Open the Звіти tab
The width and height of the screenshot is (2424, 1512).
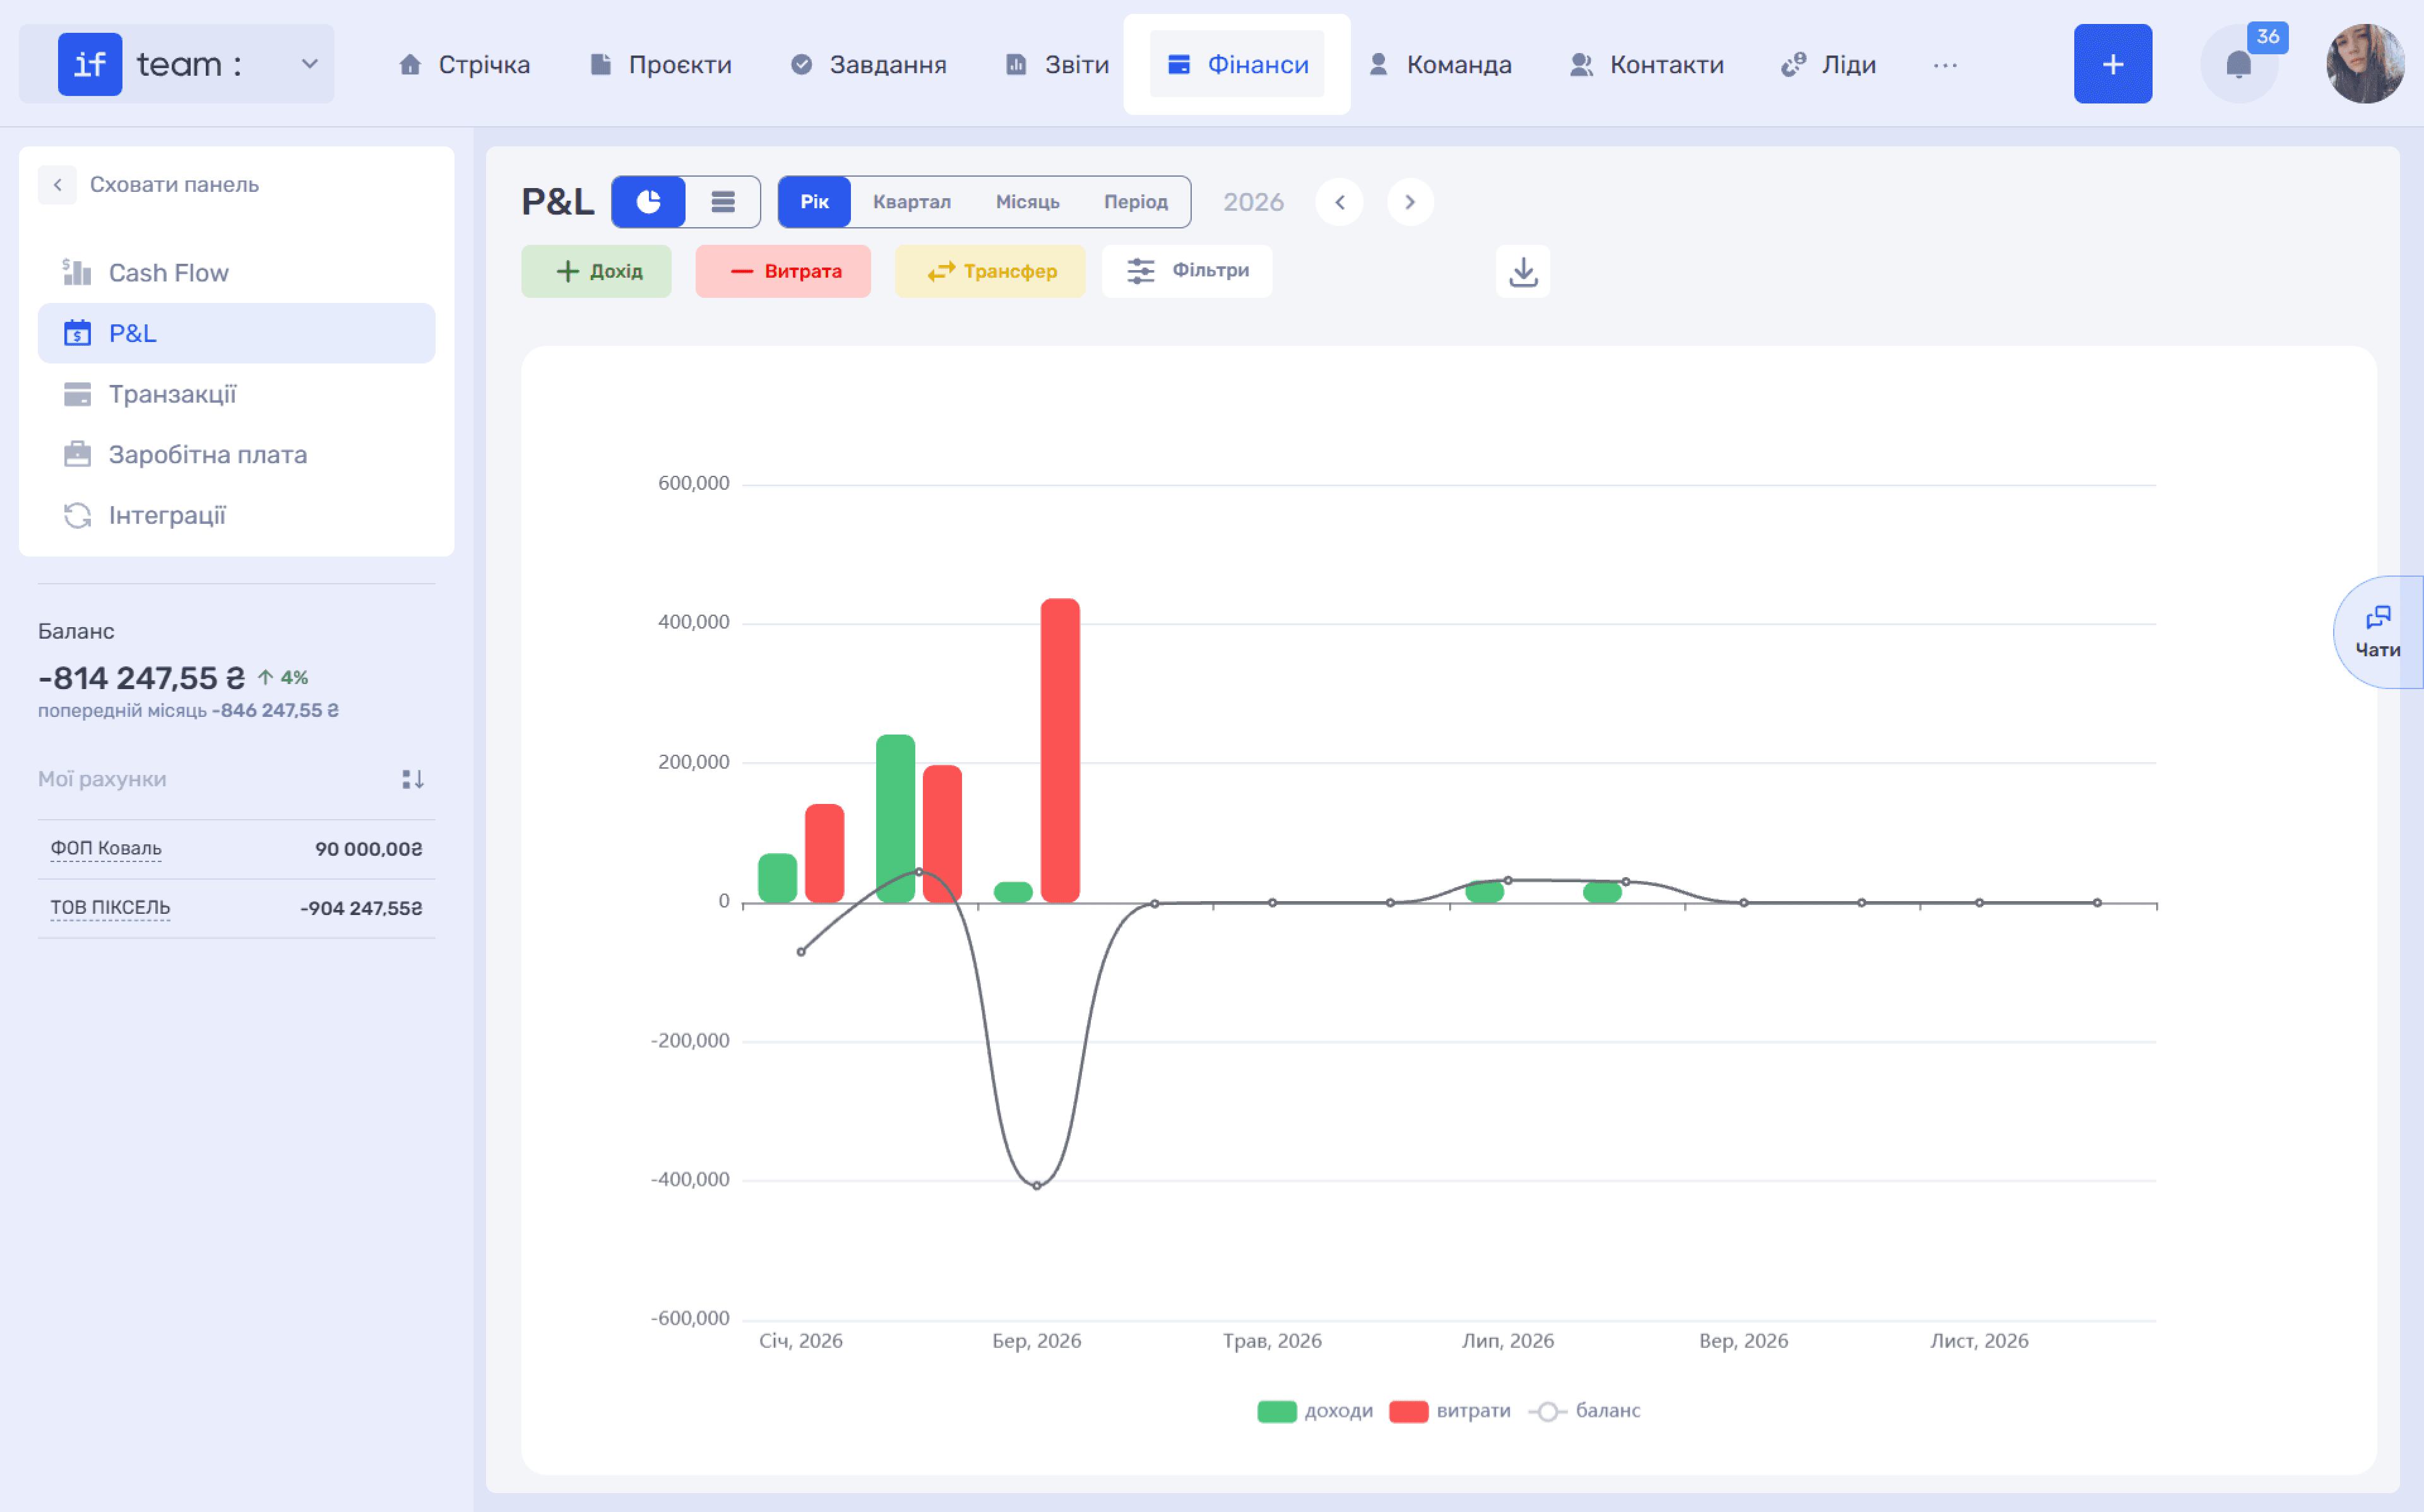tap(1057, 65)
